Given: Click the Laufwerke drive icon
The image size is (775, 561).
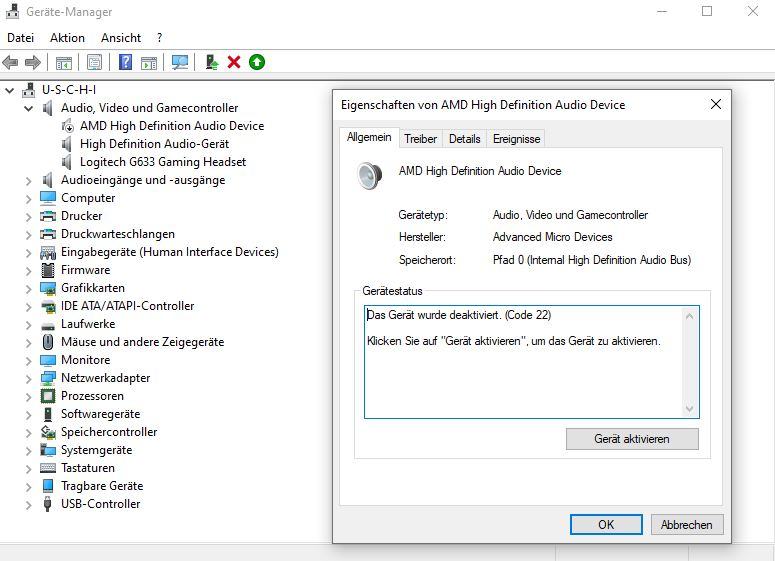Looking at the screenshot, I should click(48, 325).
